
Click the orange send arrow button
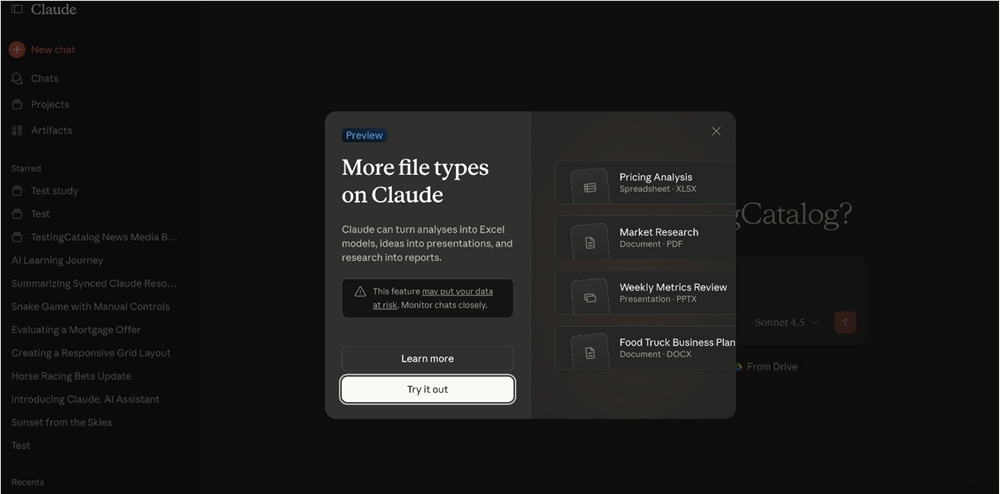846,322
